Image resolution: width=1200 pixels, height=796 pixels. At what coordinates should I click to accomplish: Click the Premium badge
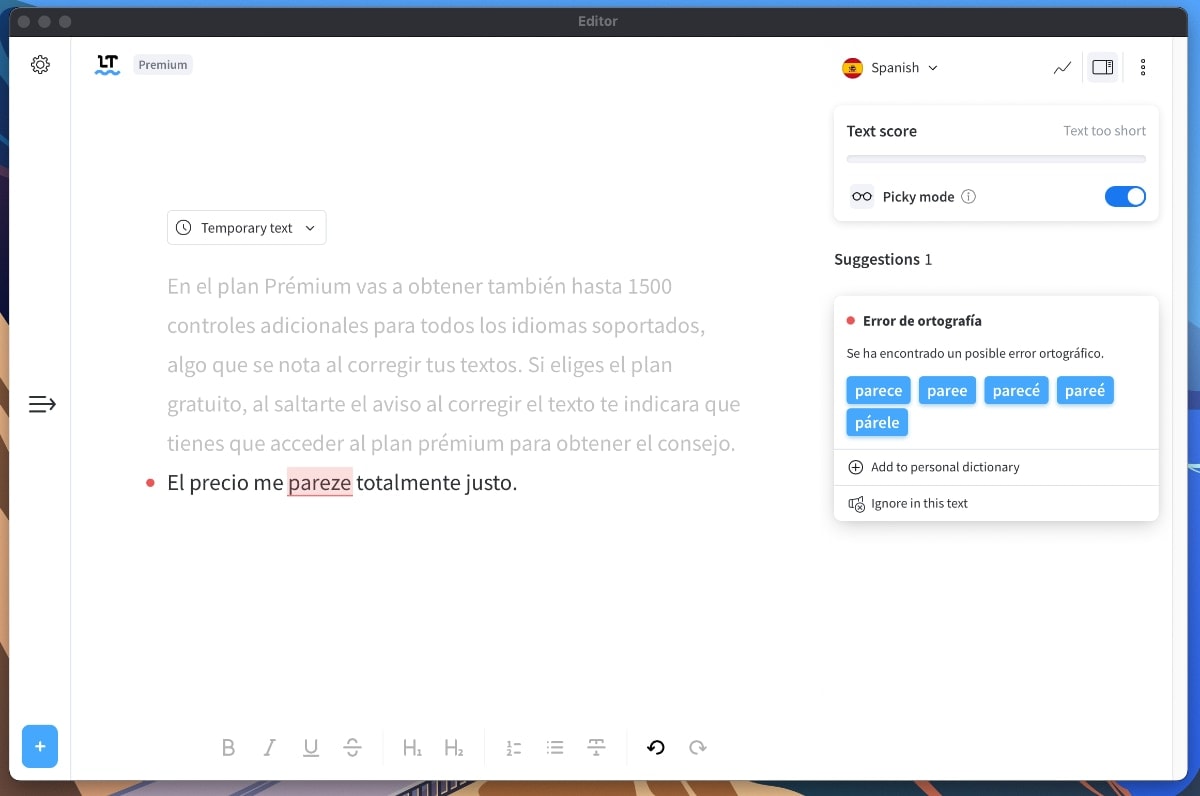pos(162,64)
